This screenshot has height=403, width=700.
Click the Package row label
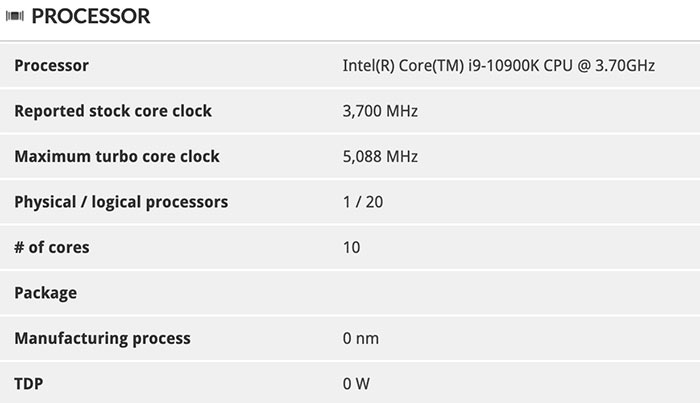point(45,293)
